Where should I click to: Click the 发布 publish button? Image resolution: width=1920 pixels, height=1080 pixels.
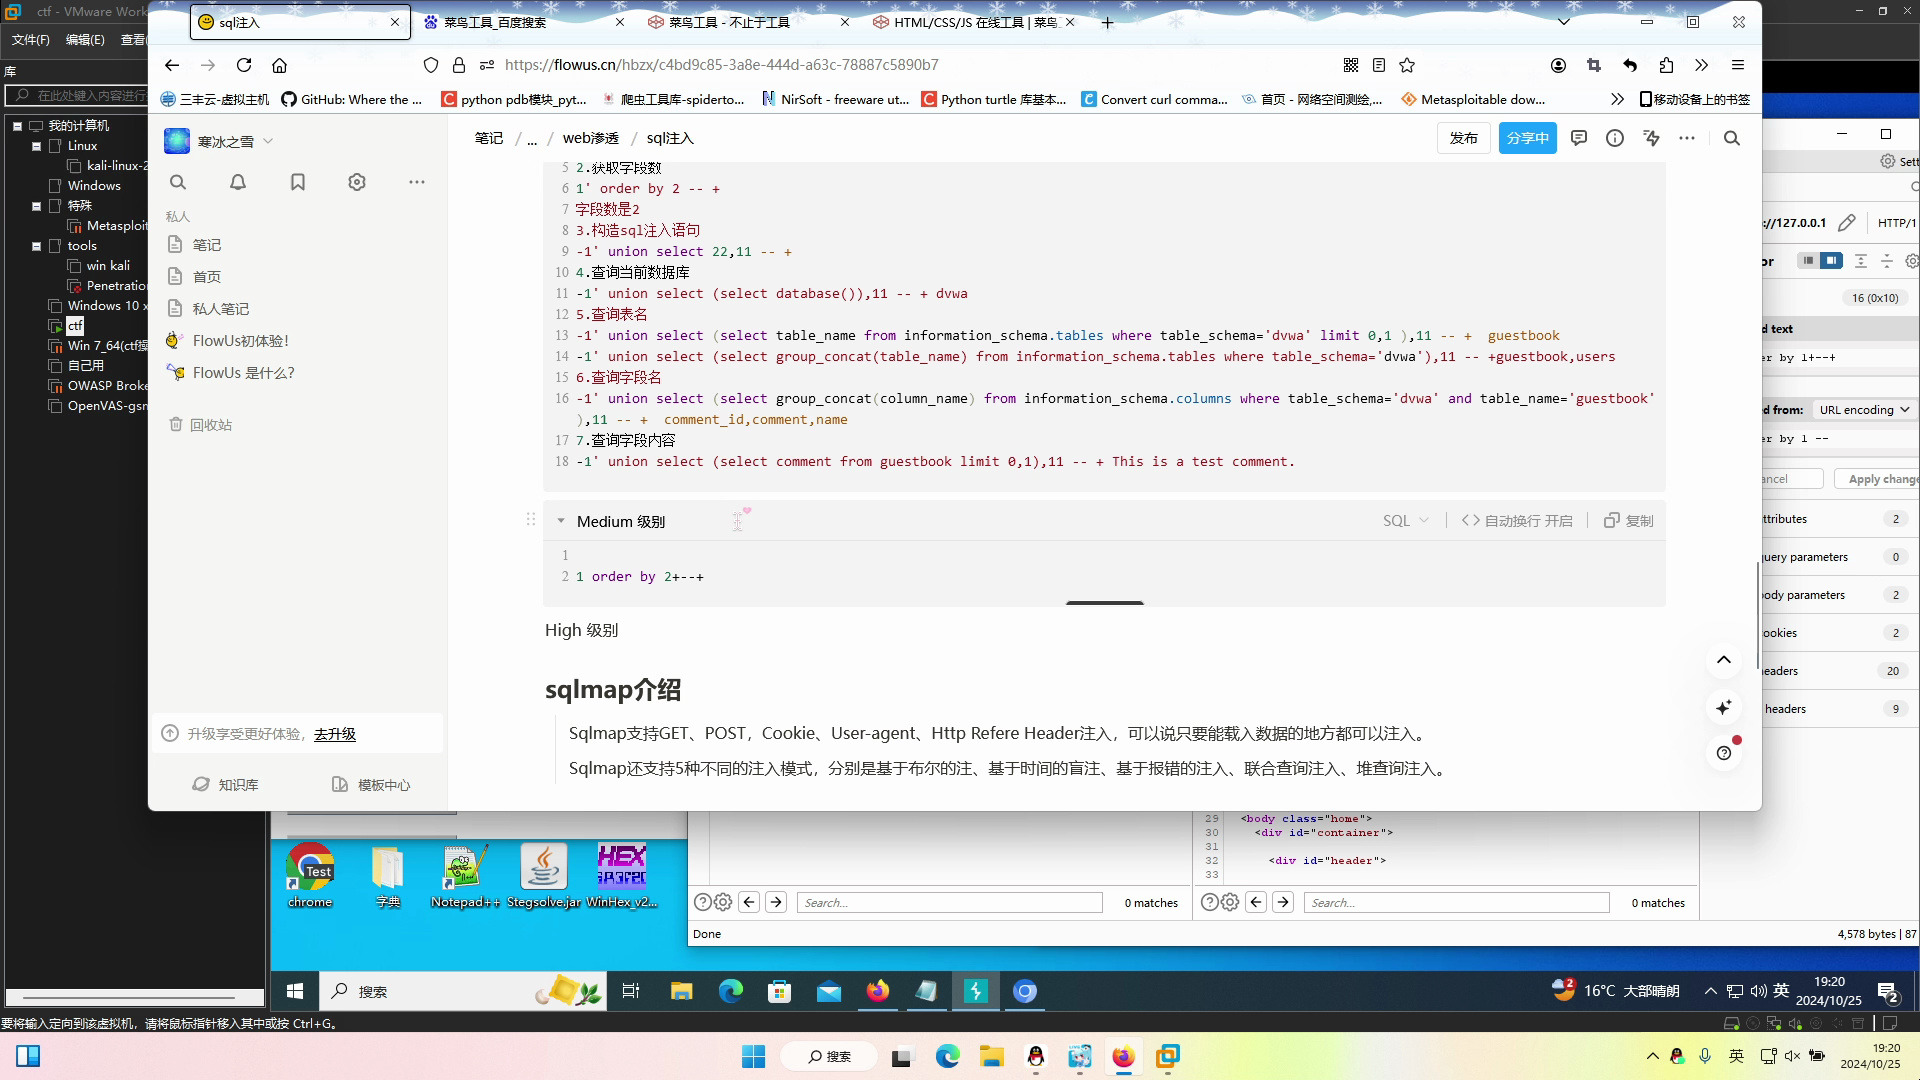1463,138
